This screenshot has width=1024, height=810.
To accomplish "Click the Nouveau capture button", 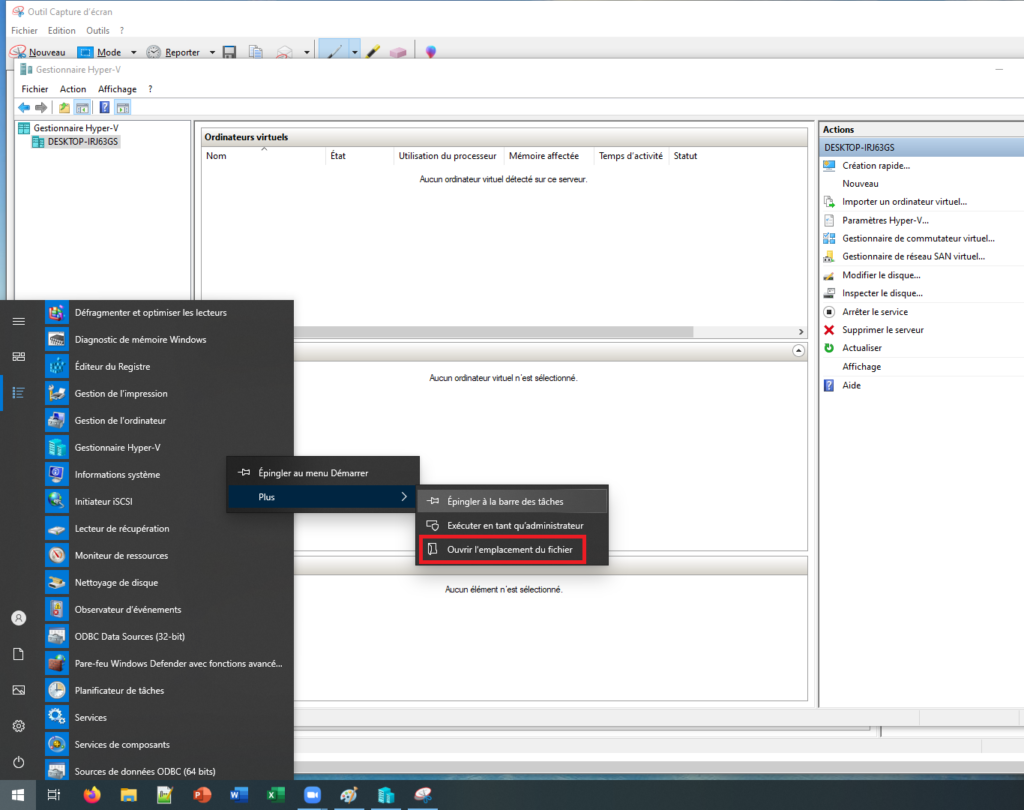I will pyautogui.click(x=40, y=52).
